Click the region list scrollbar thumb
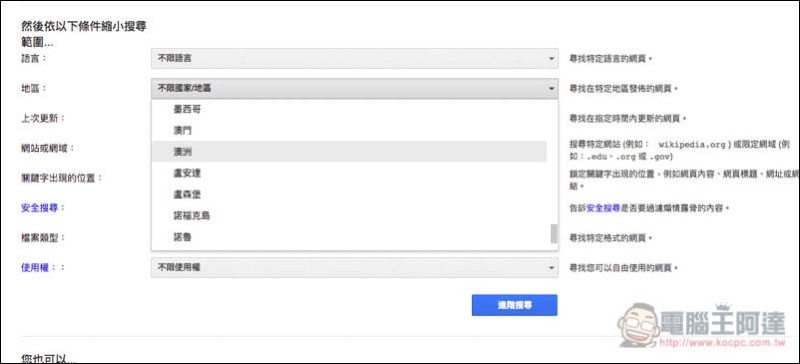This screenshot has width=800, height=364. tap(554, 234)
